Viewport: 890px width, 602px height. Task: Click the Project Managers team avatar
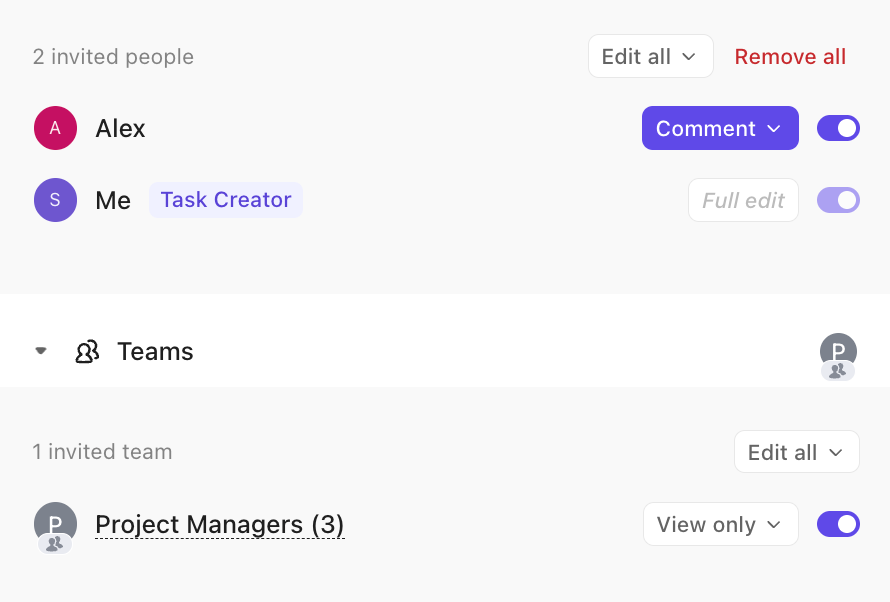pos(55,525)
